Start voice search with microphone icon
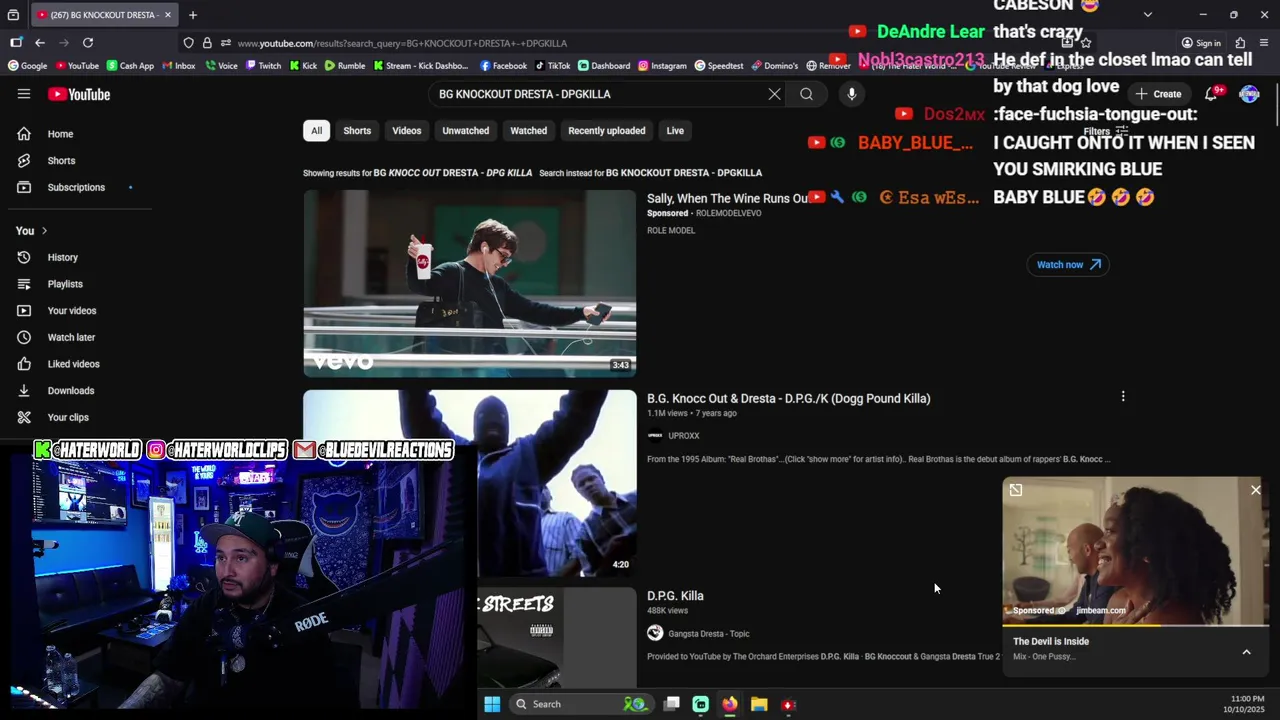1280x720 pixels. [852, 94]
